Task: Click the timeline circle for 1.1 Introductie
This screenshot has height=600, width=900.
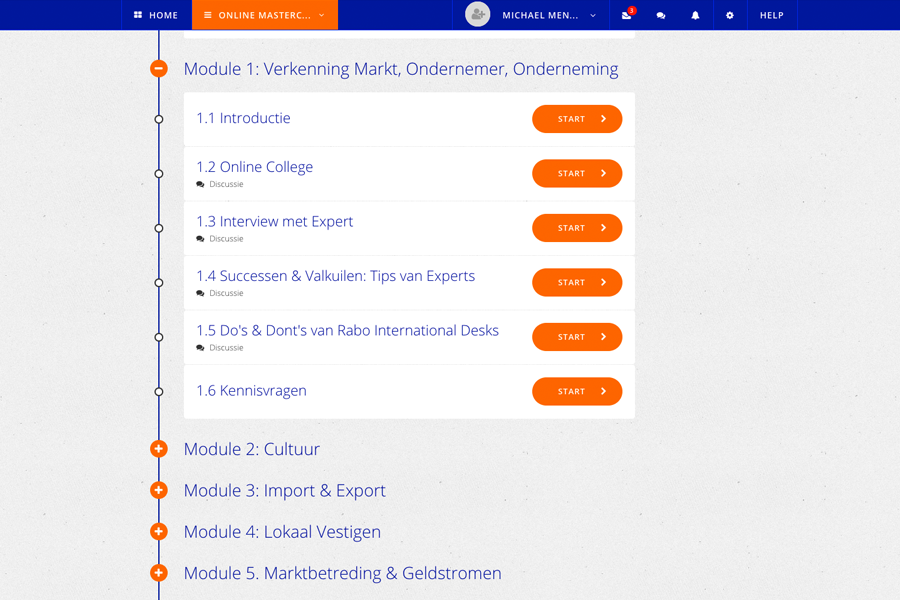Action: click(x=159, y=119)
